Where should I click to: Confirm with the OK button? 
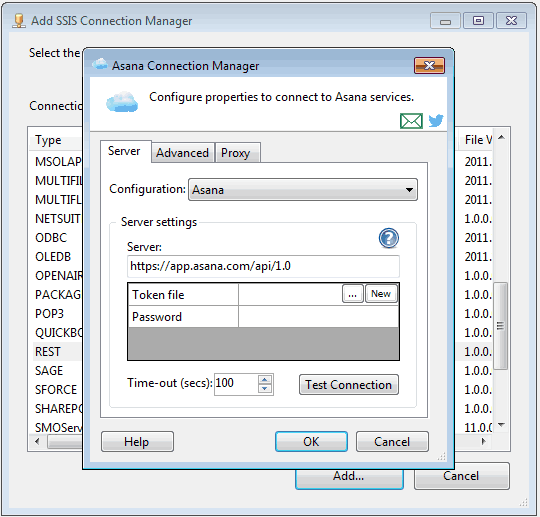pyautogui.click(x=311, y=442)
